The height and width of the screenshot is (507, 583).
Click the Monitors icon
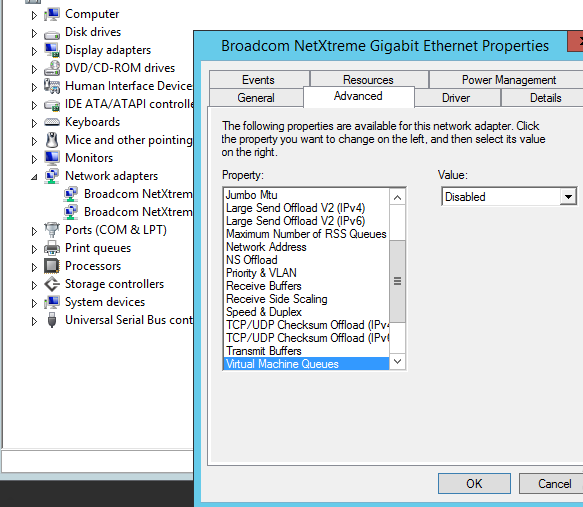pos(52,158)
